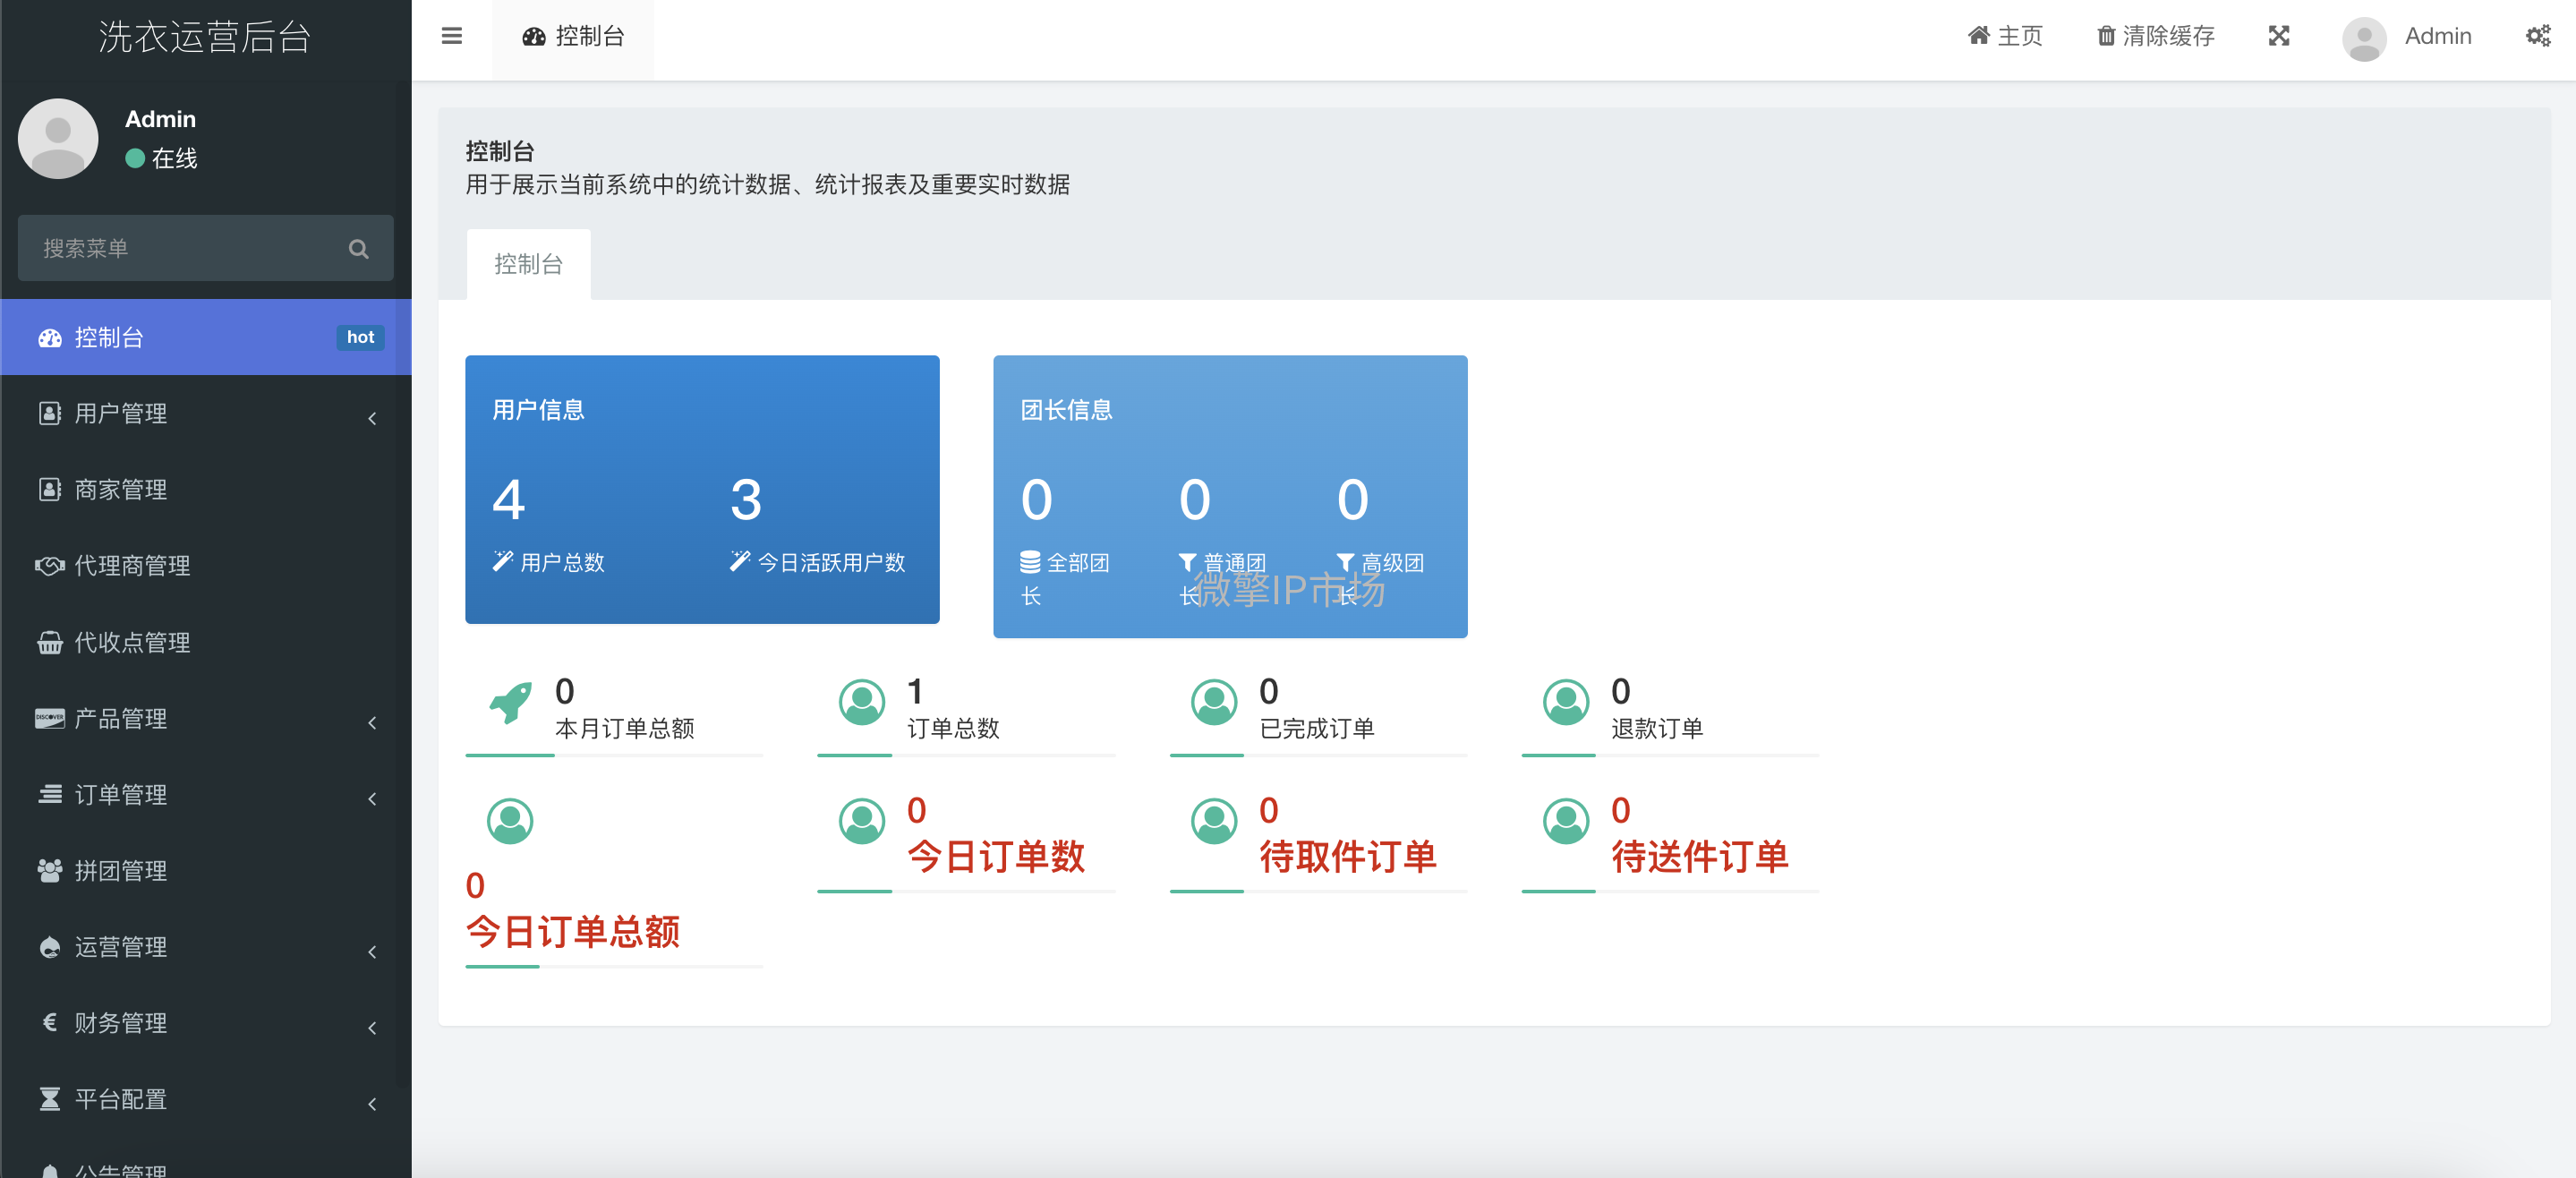Click the trash icon for 清除缓存
Viewport: 2576px width, 1178px height.
pos(2105,36)
